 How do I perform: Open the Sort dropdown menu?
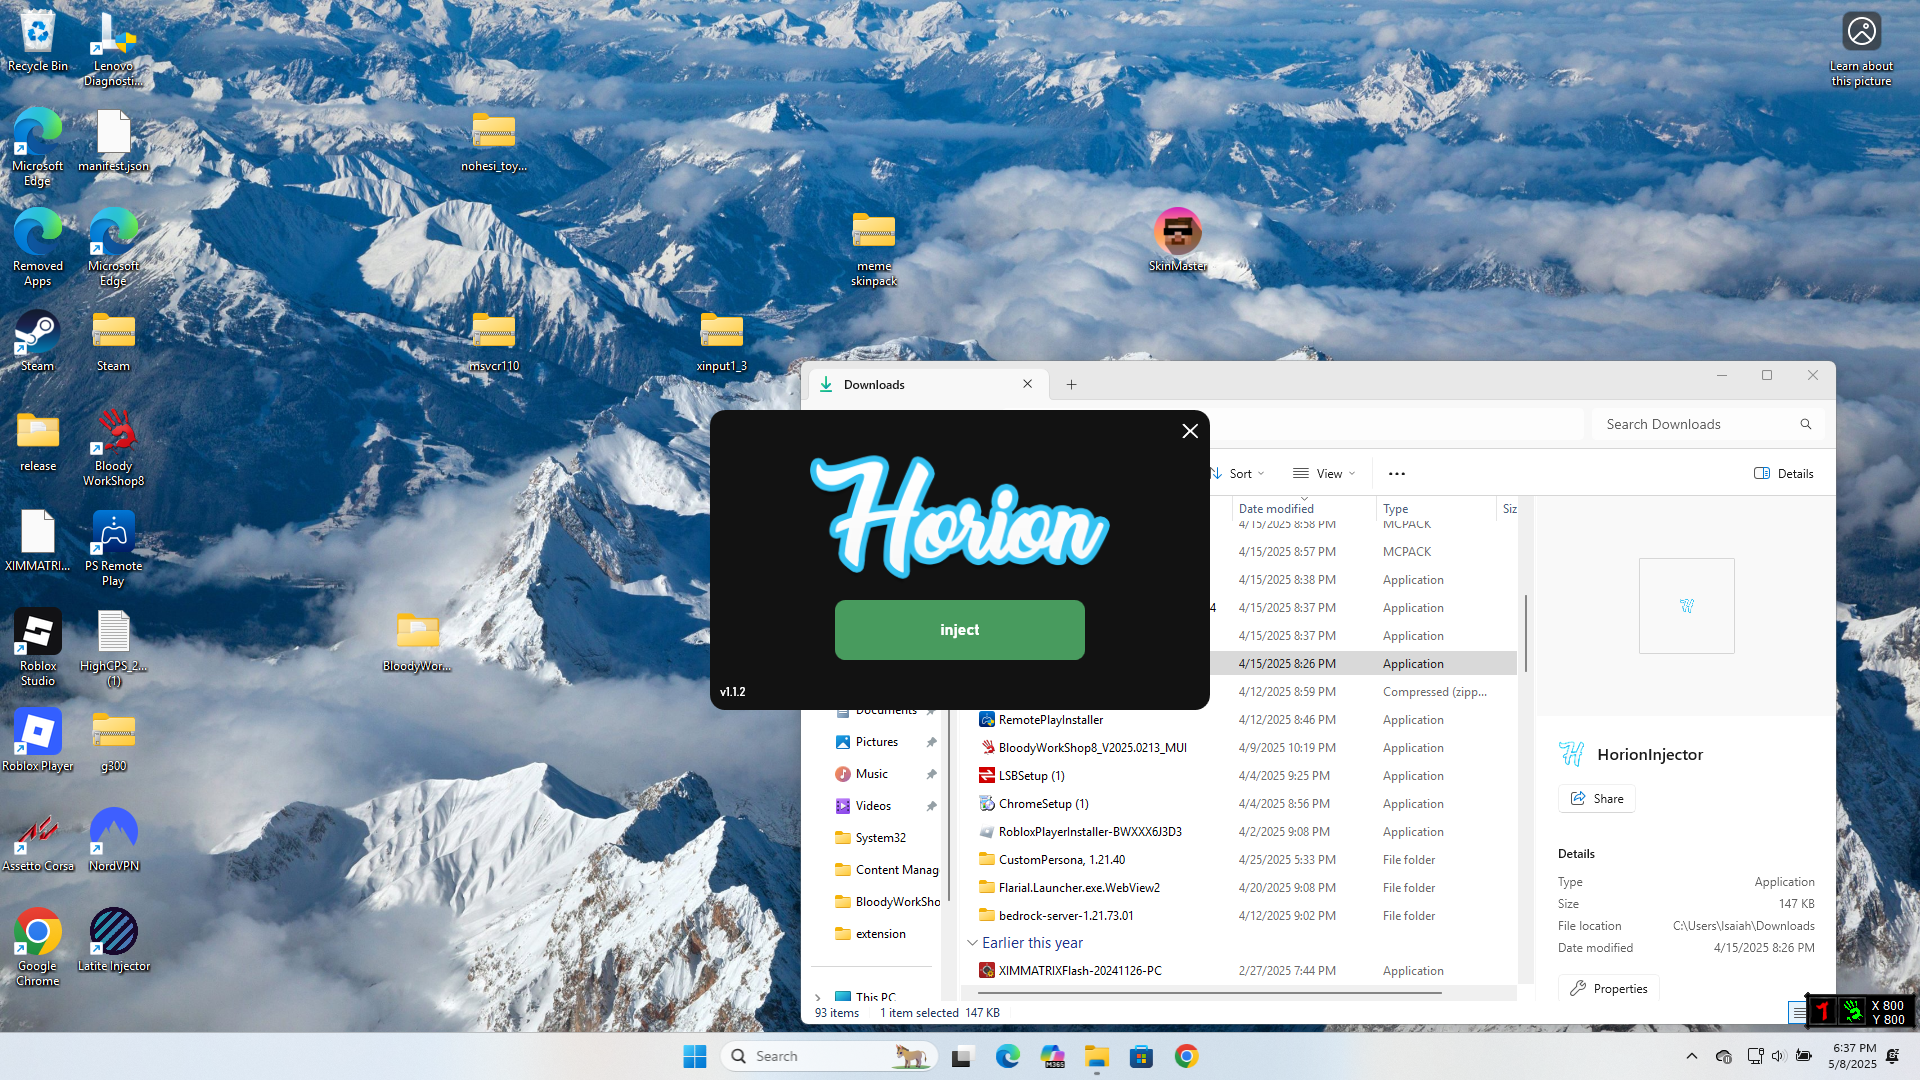click(x=1239, y=473)
